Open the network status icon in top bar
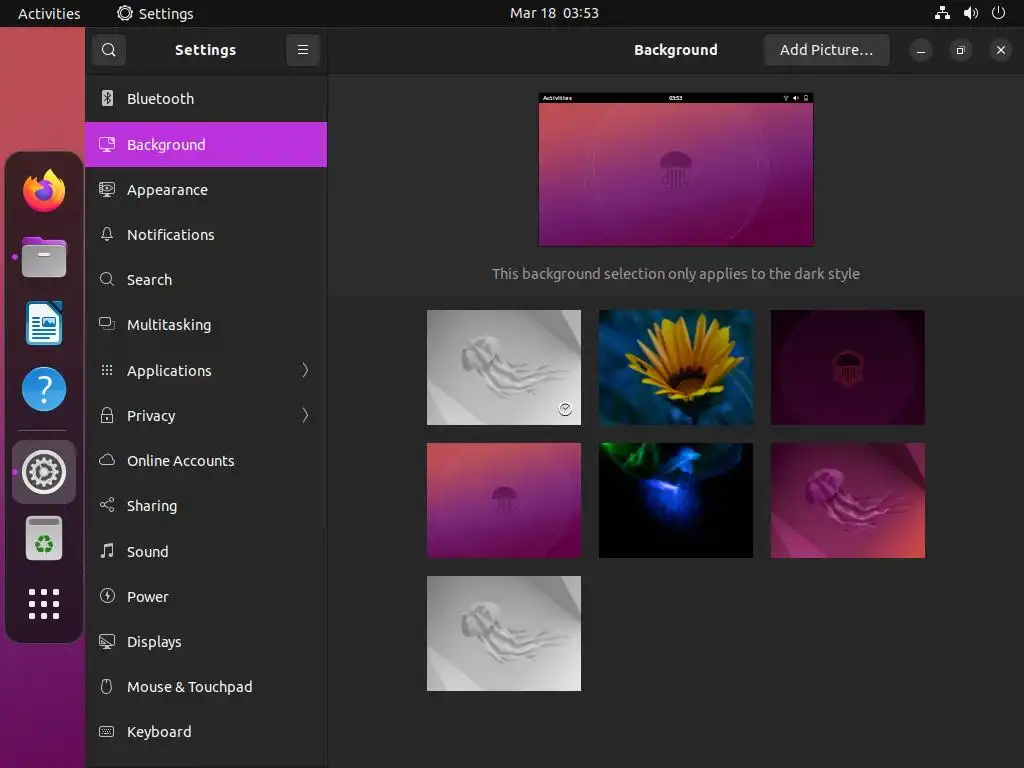 pos(942,13)
